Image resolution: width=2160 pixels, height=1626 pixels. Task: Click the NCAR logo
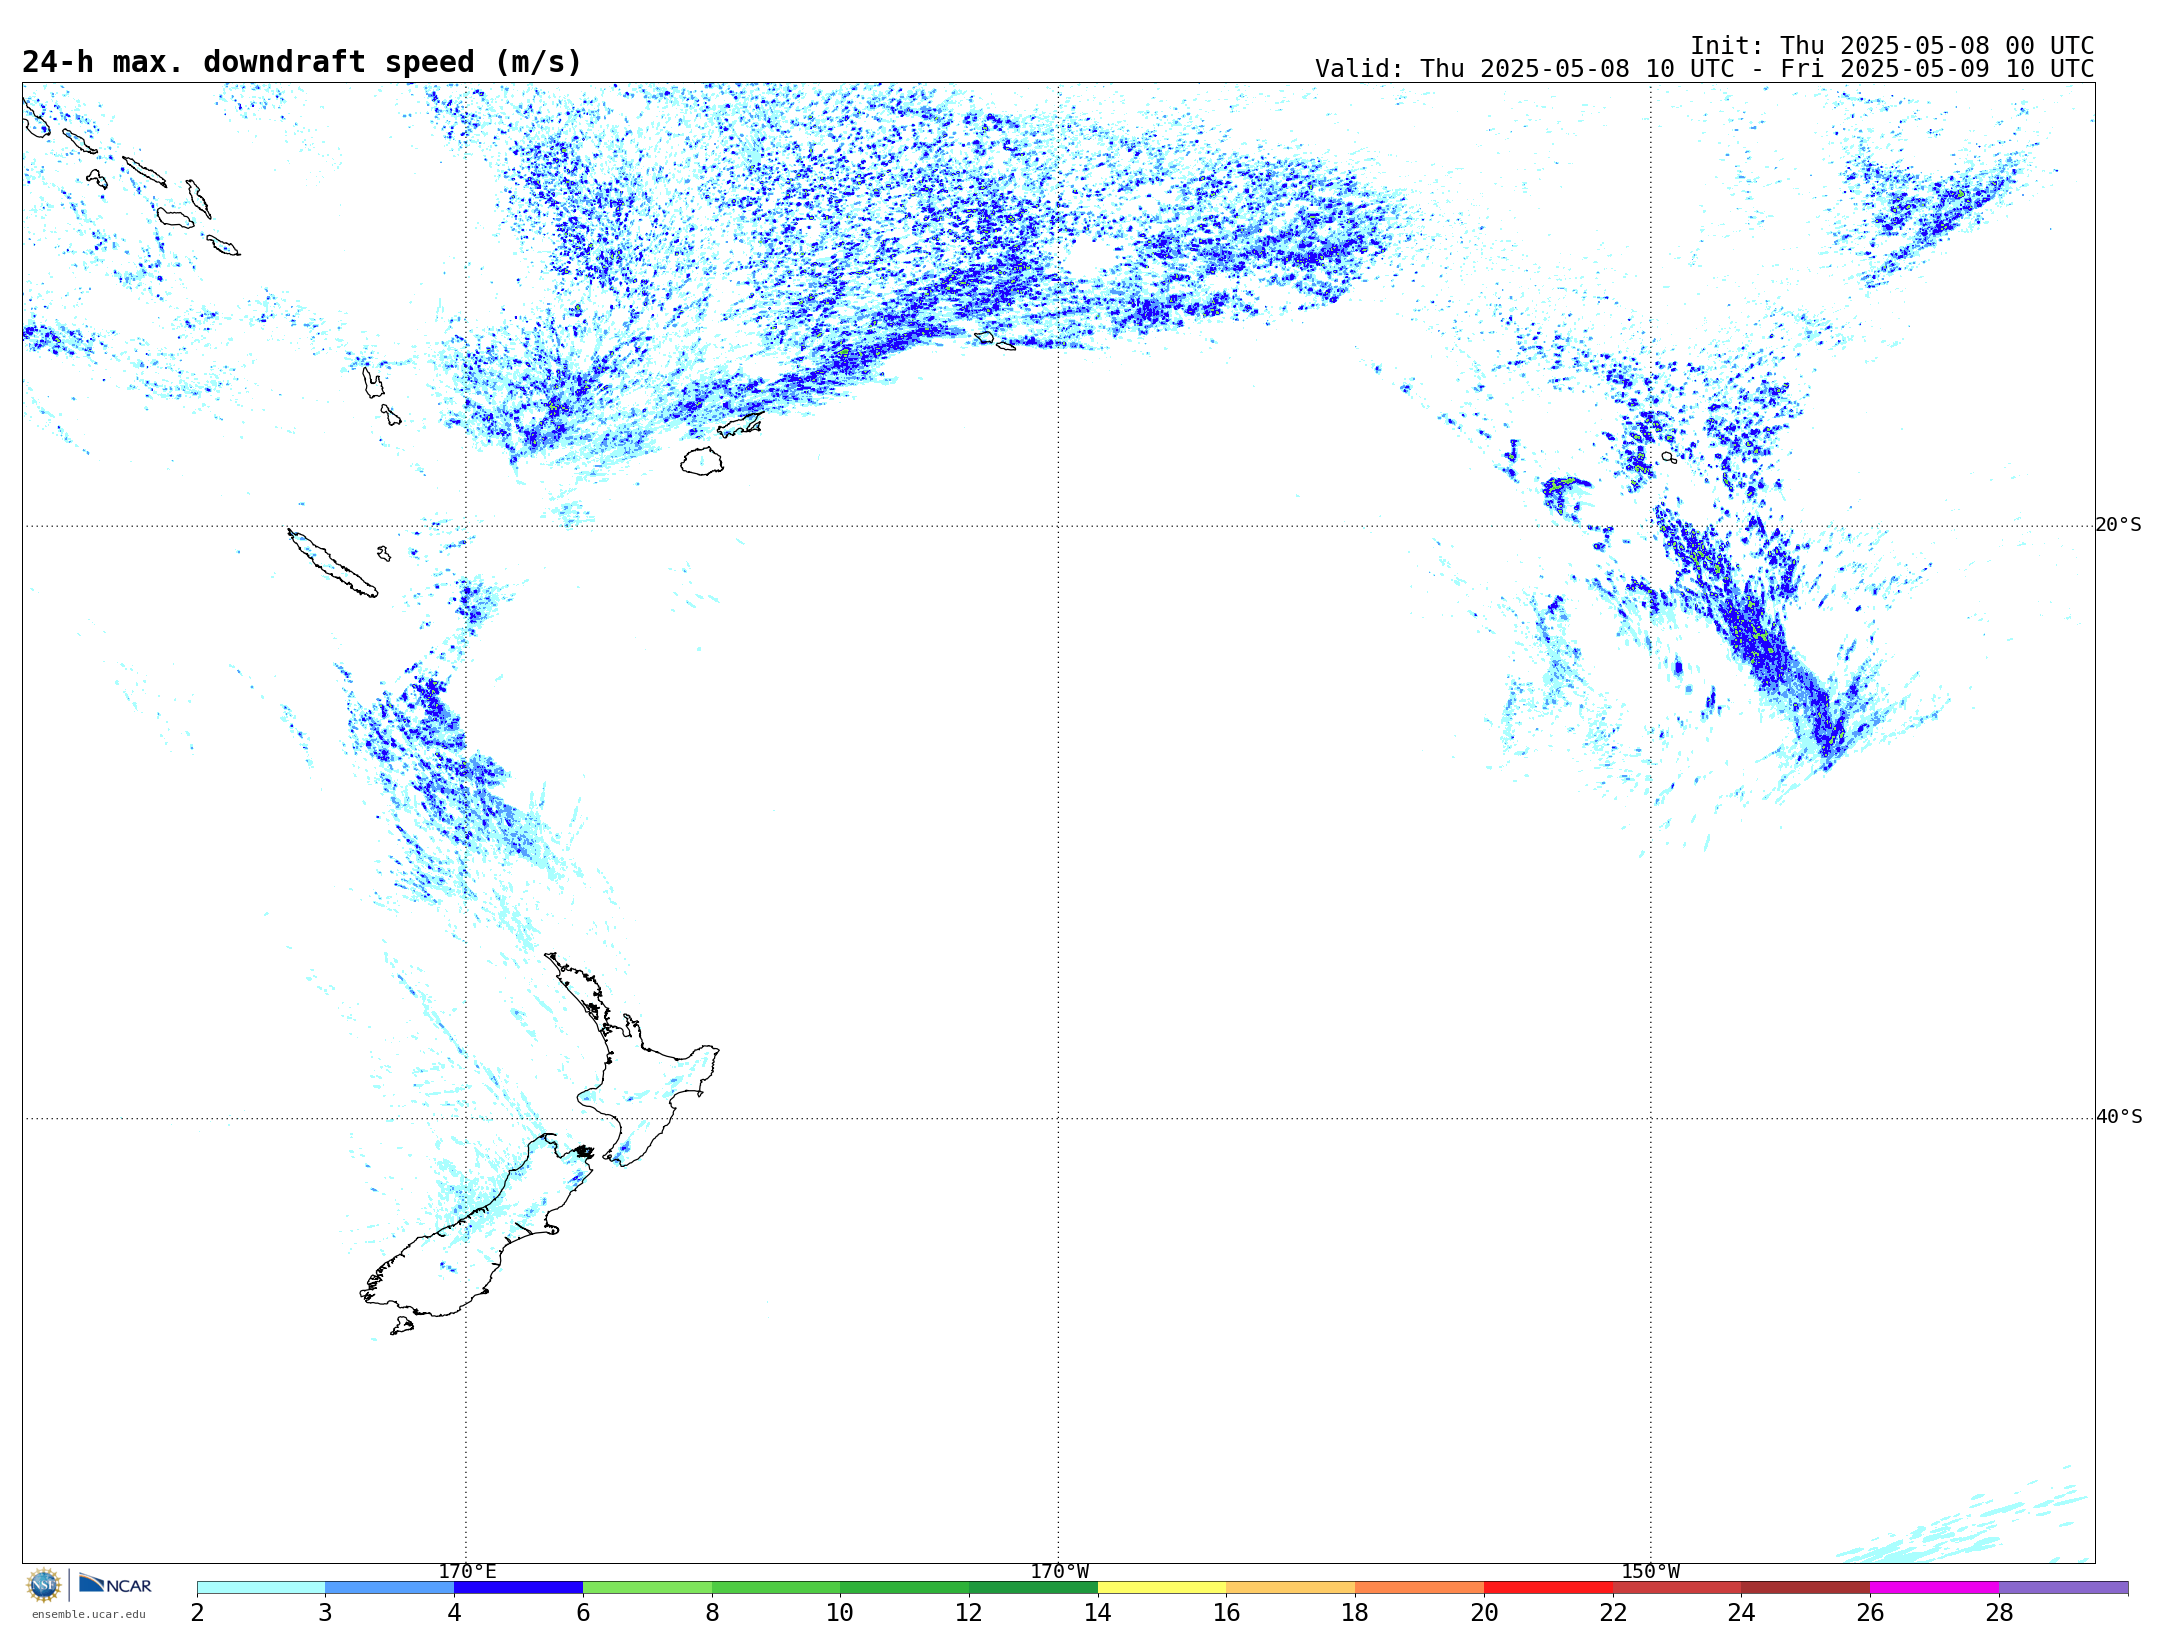coord(115,1584)
